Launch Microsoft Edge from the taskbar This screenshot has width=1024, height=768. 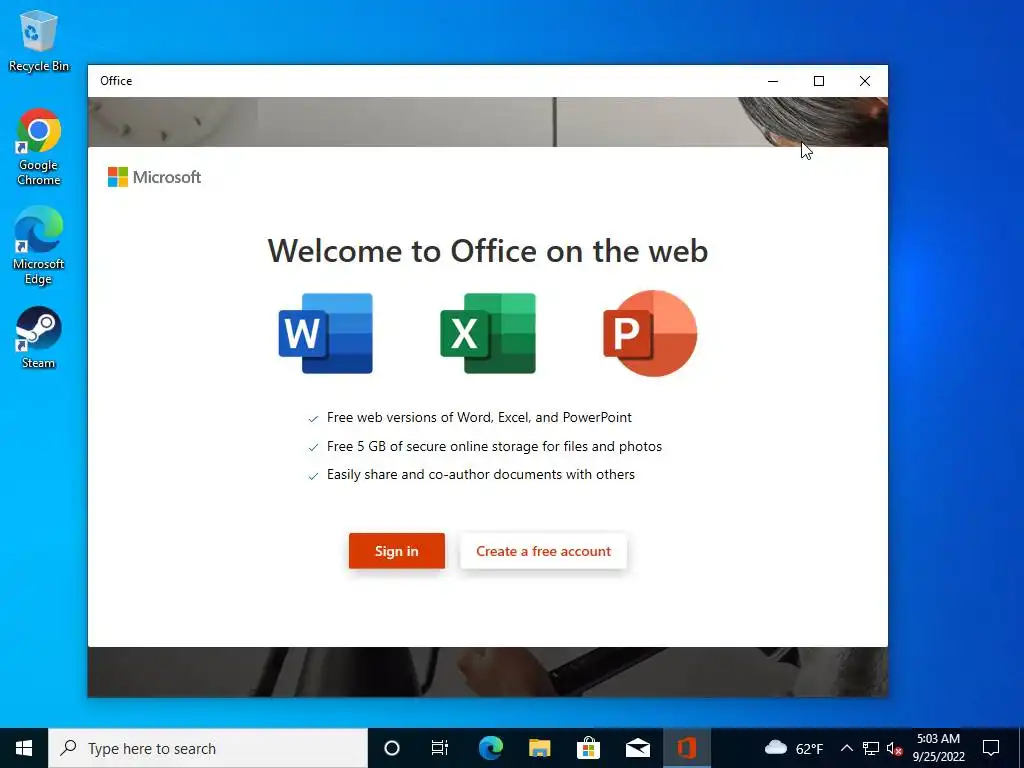point(490,748)
